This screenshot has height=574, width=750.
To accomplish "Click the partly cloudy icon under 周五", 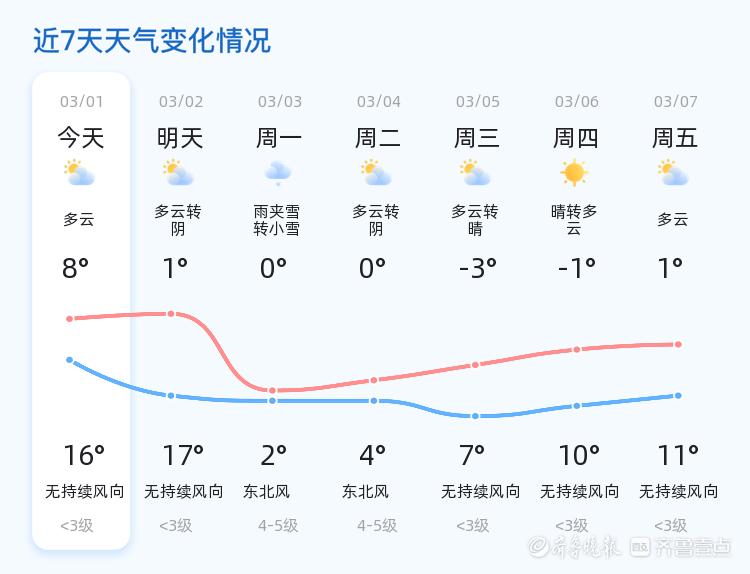I will [673, 173].
